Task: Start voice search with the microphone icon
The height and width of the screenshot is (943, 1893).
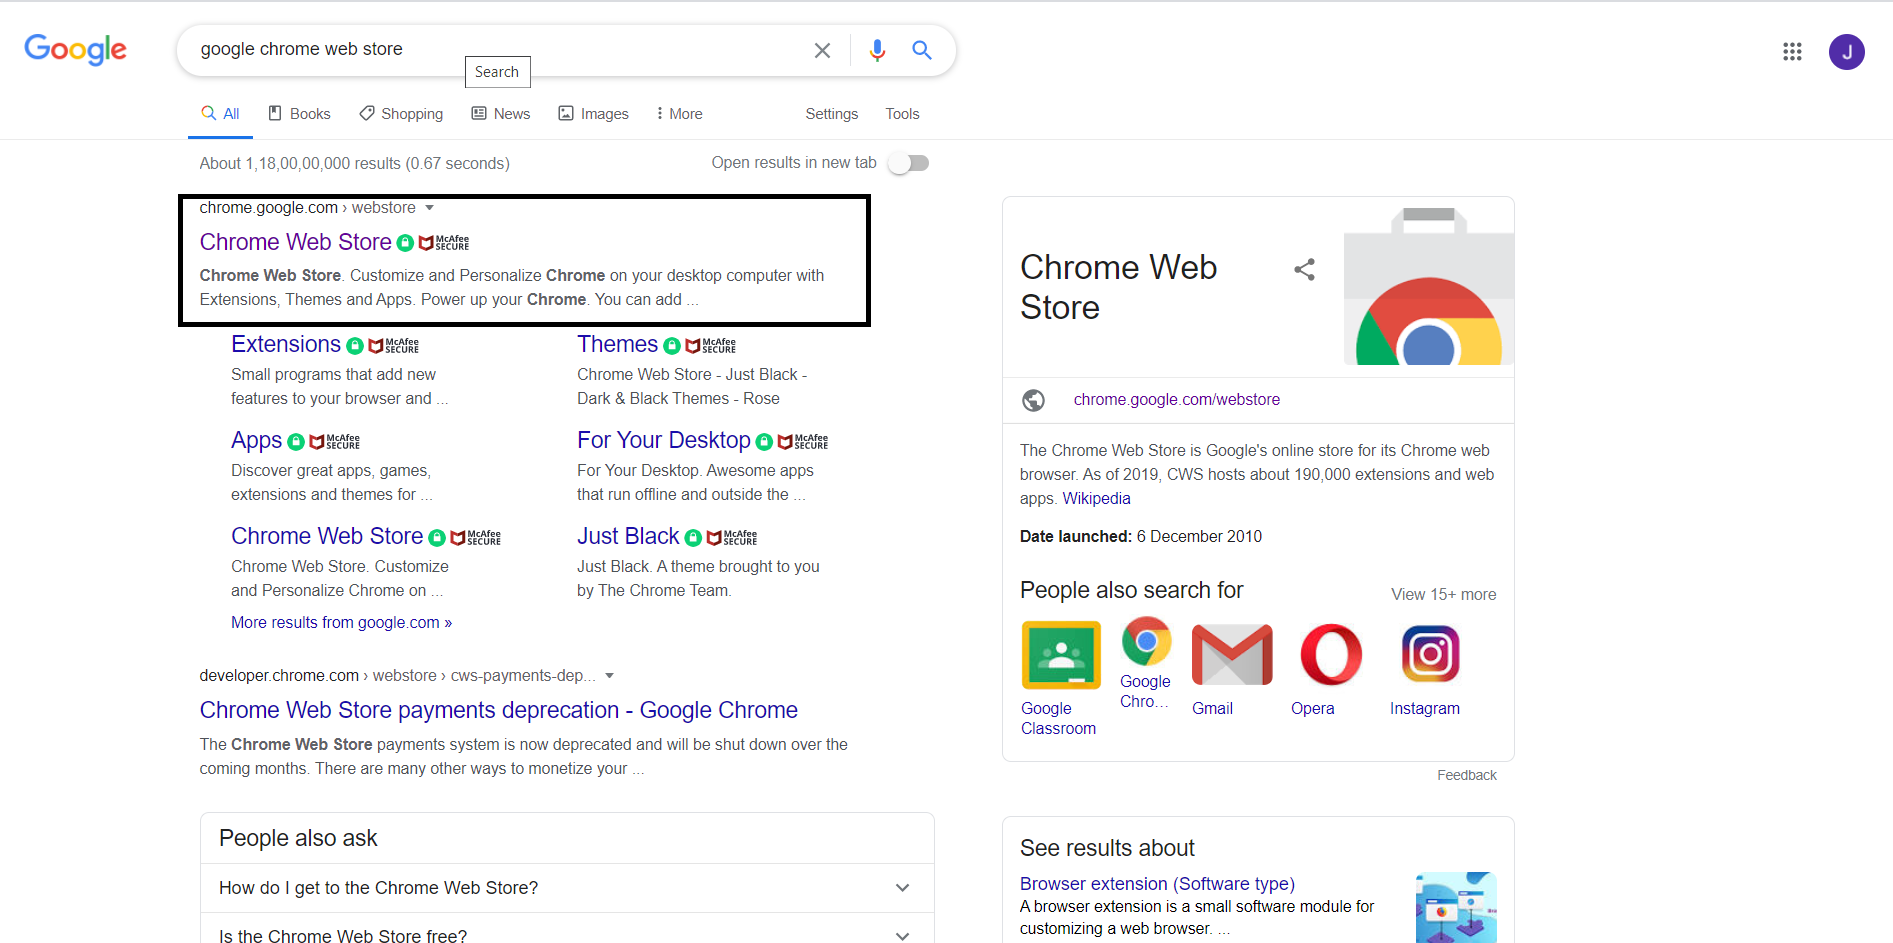Action: (x=877, y=50)
